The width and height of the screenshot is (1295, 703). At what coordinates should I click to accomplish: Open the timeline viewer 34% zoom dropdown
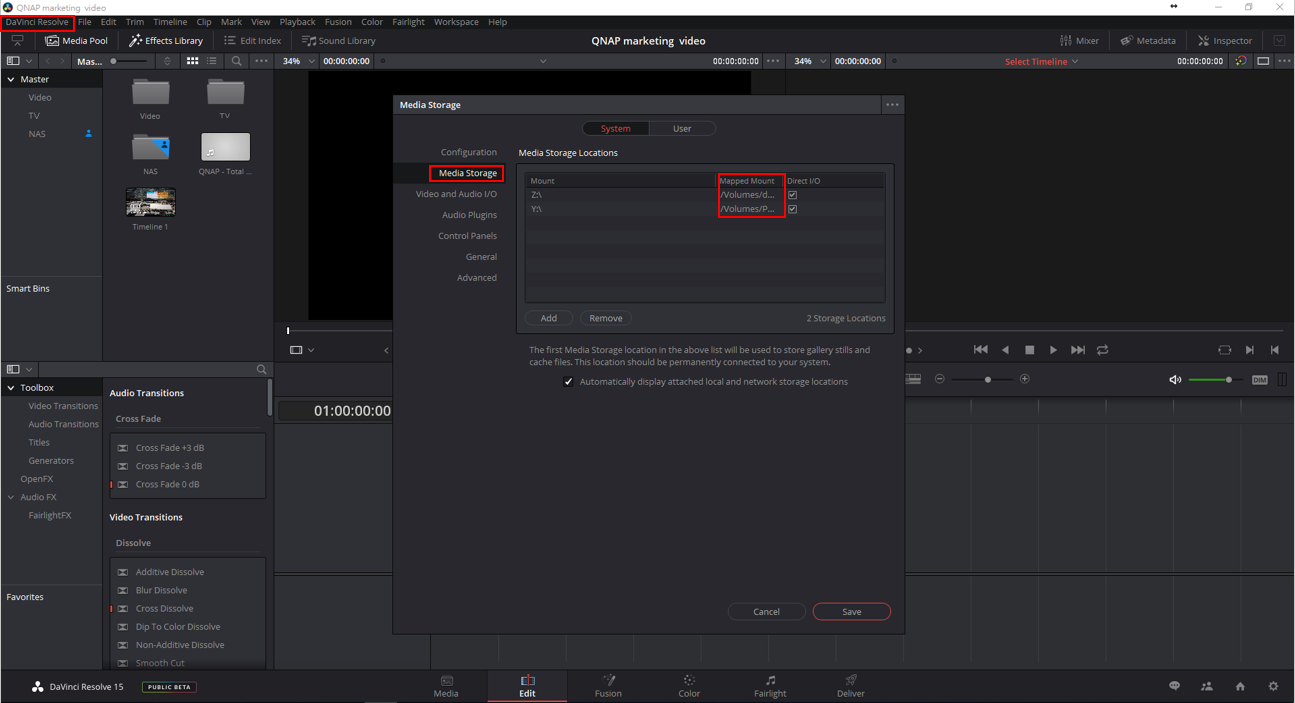click(810, 61)
